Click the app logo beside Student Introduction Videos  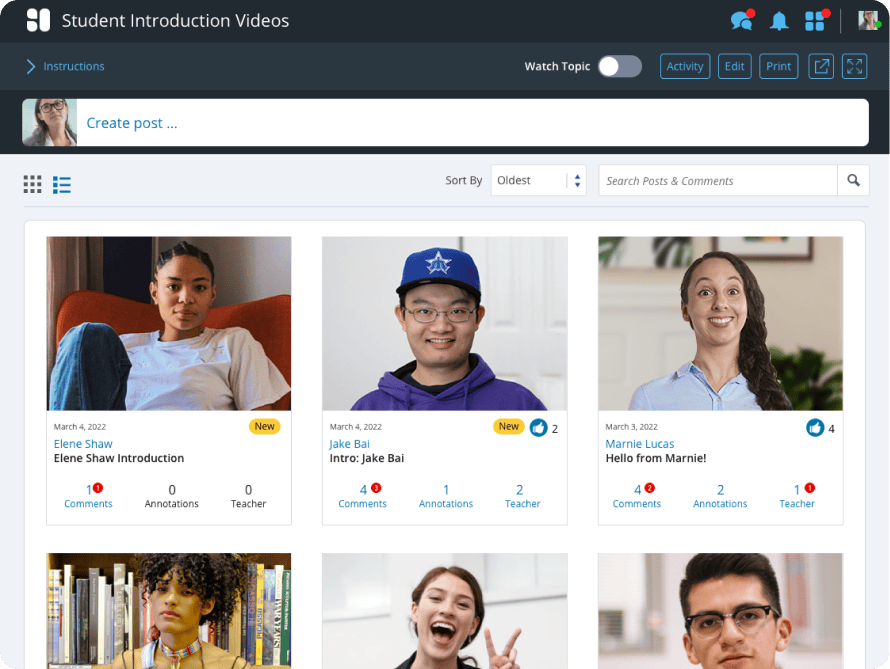[x=38, y=20]
